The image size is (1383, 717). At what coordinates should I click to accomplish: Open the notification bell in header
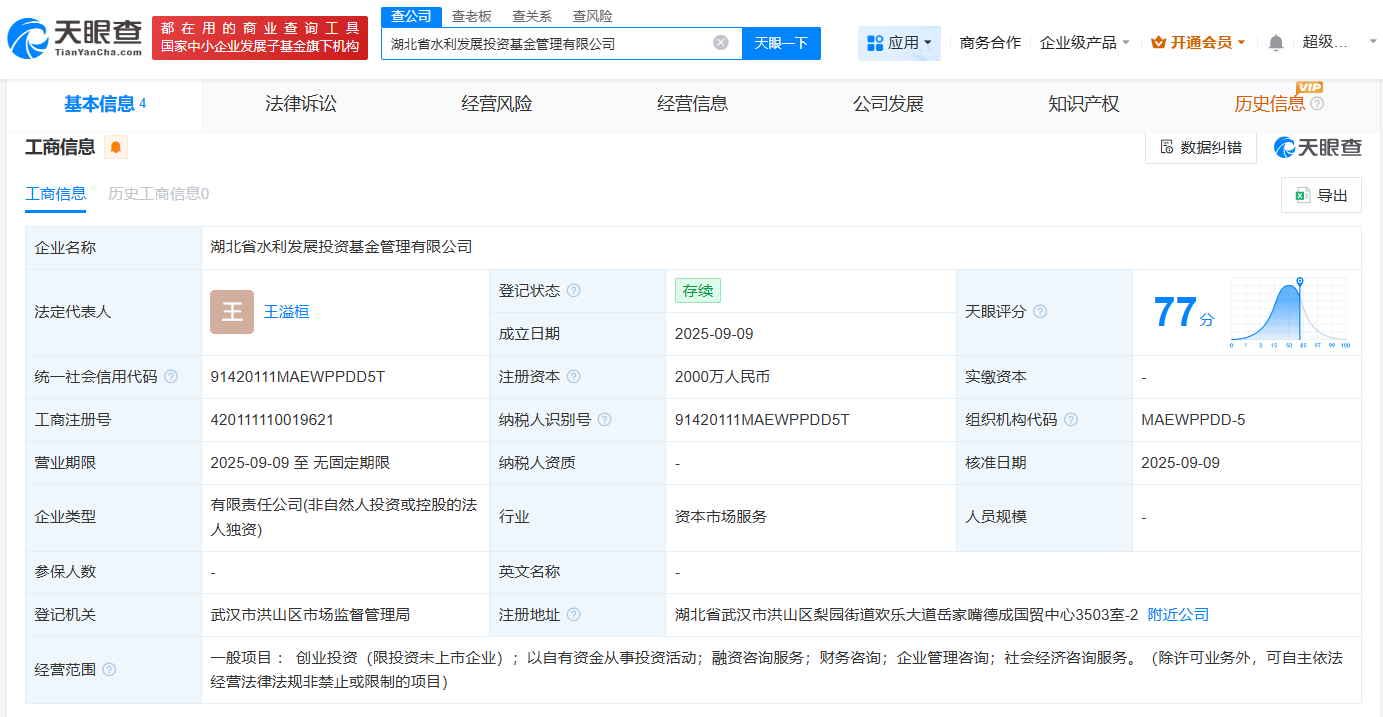tap(1275, 43)
